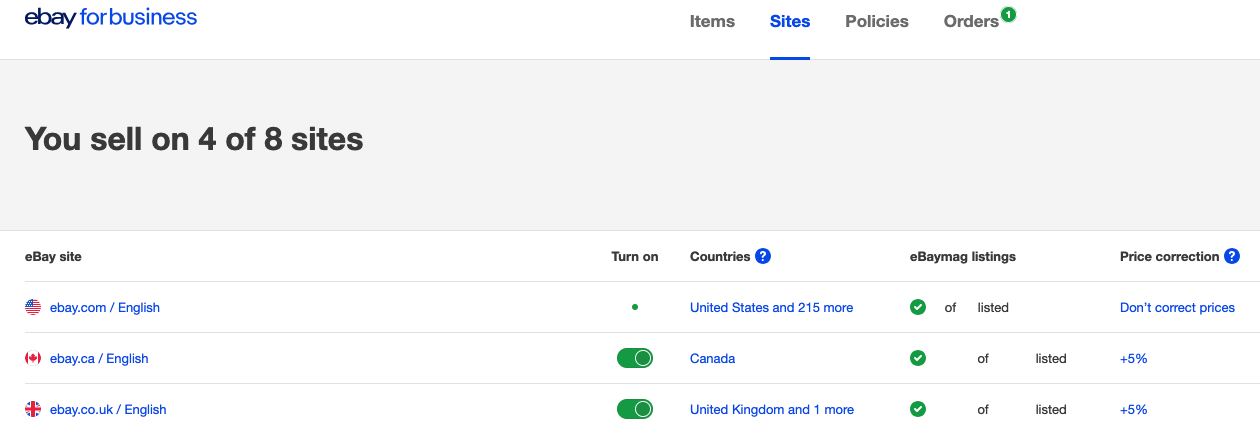Click the green dot for ebay.com
This screenshot has width=1260, height=428.
(x=635, y=307)
